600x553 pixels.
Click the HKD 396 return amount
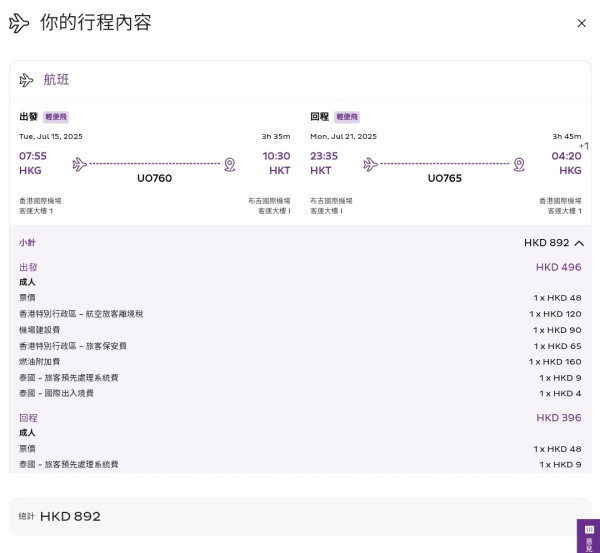point(559,418)
